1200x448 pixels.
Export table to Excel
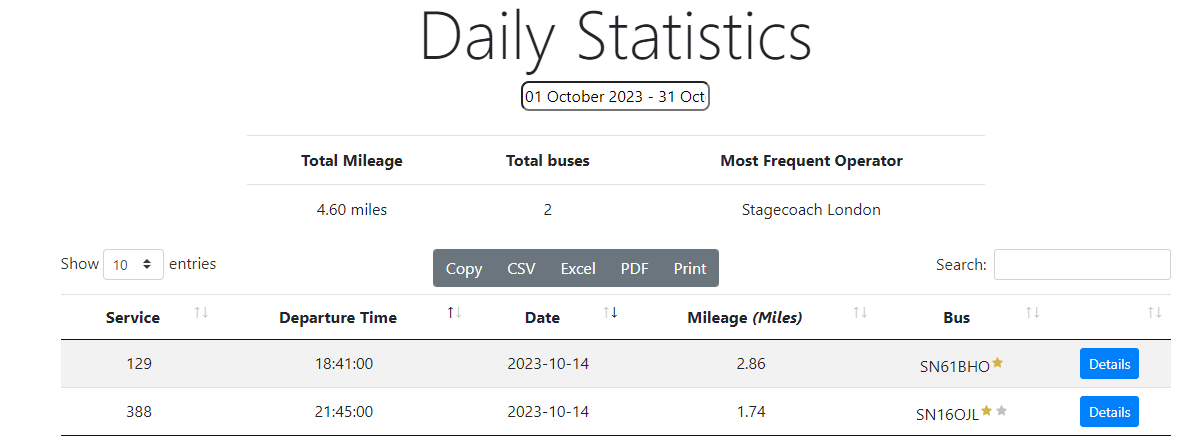[x=578, y=268]
